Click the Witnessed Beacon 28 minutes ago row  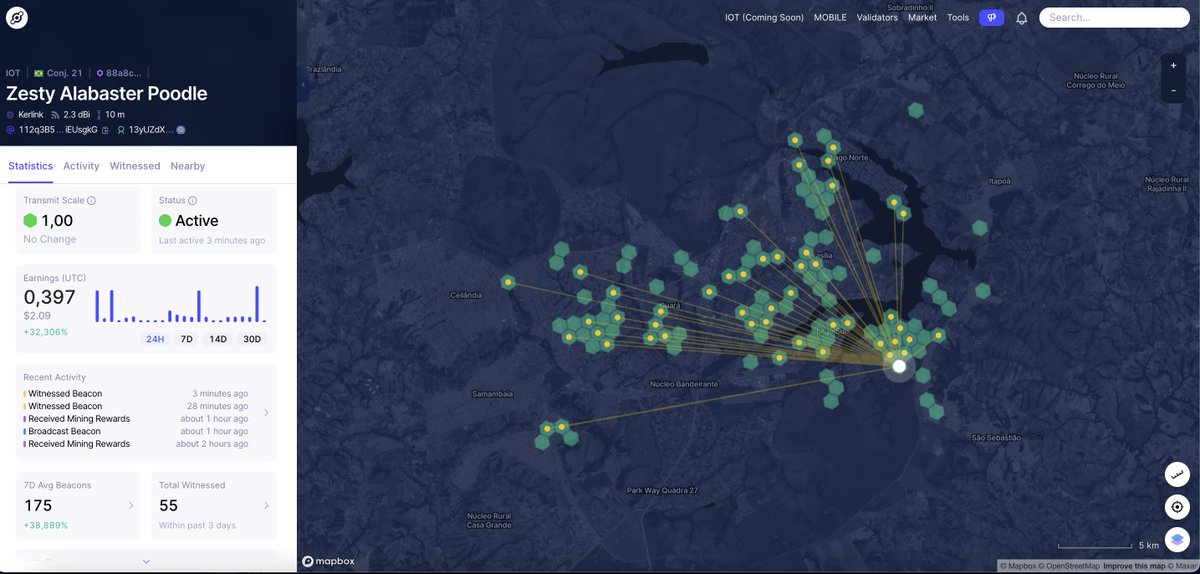click(x=136, y=406)
